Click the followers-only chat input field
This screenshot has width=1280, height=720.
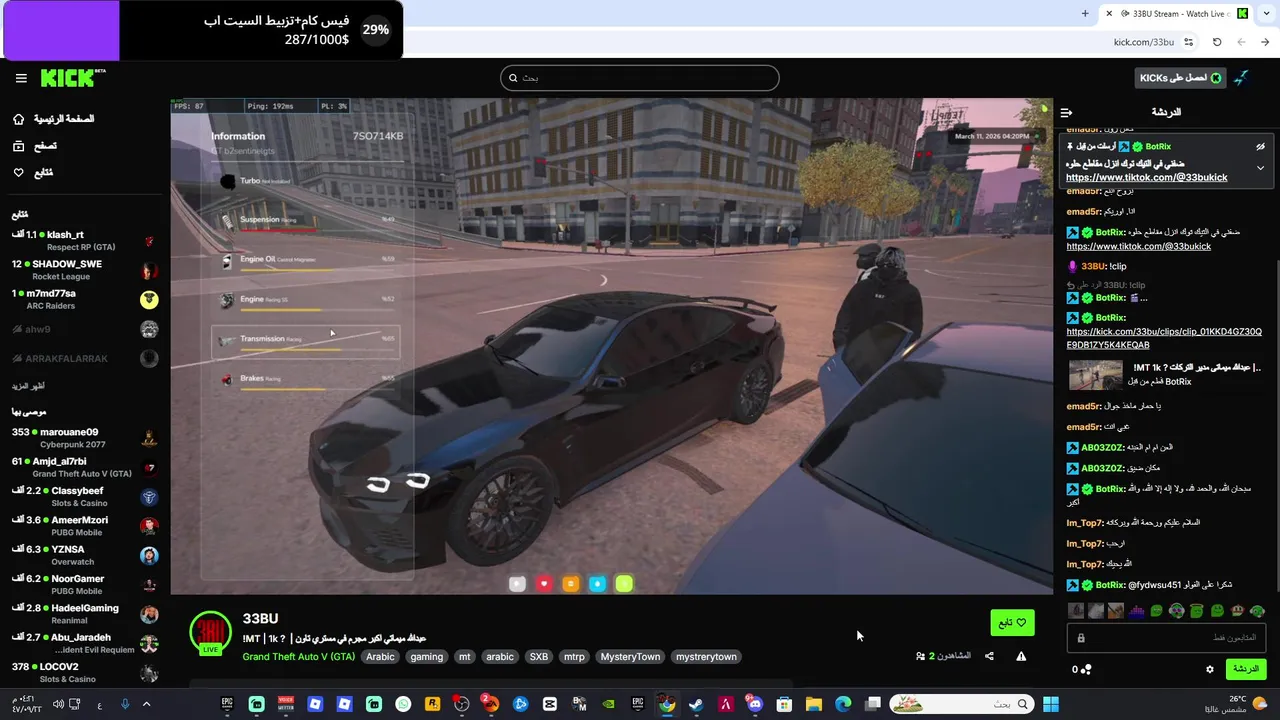1168,638
